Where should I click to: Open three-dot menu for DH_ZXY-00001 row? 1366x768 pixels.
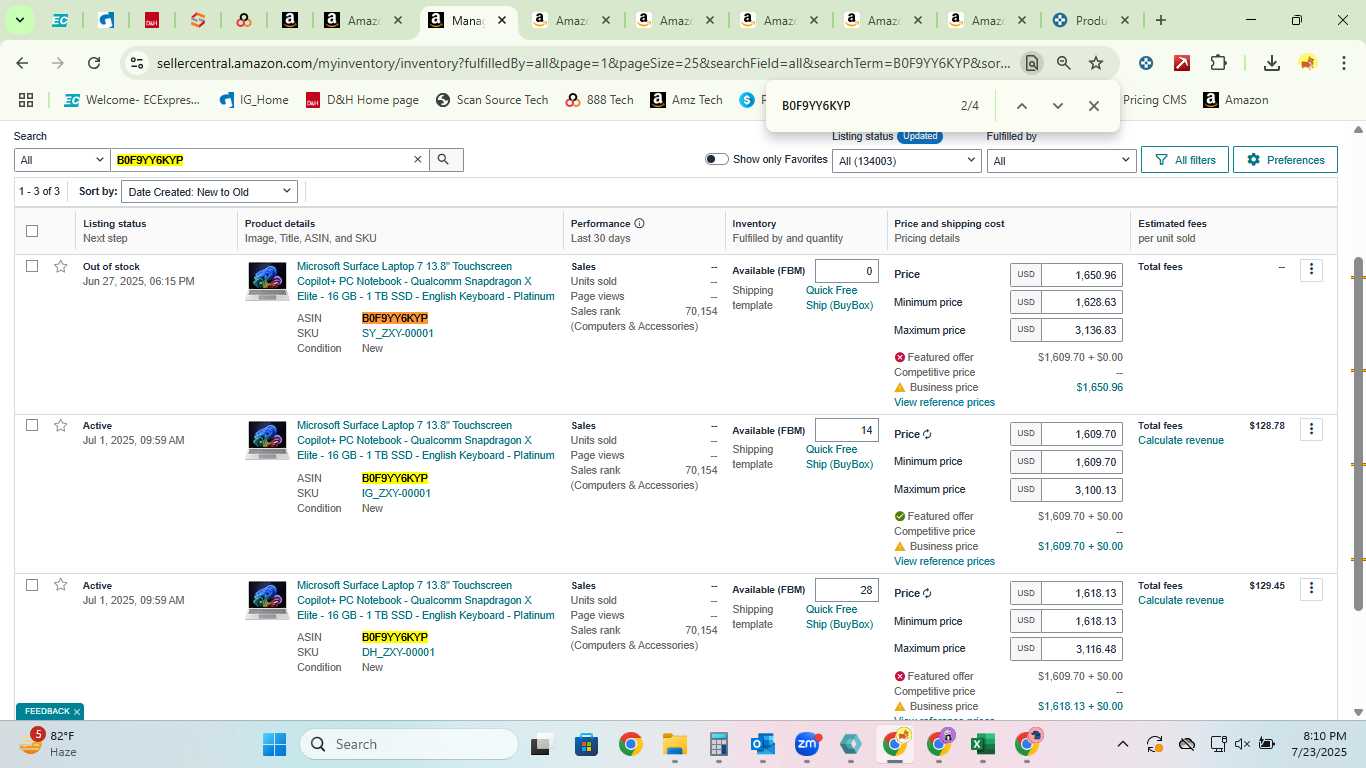pos(1311,589)
